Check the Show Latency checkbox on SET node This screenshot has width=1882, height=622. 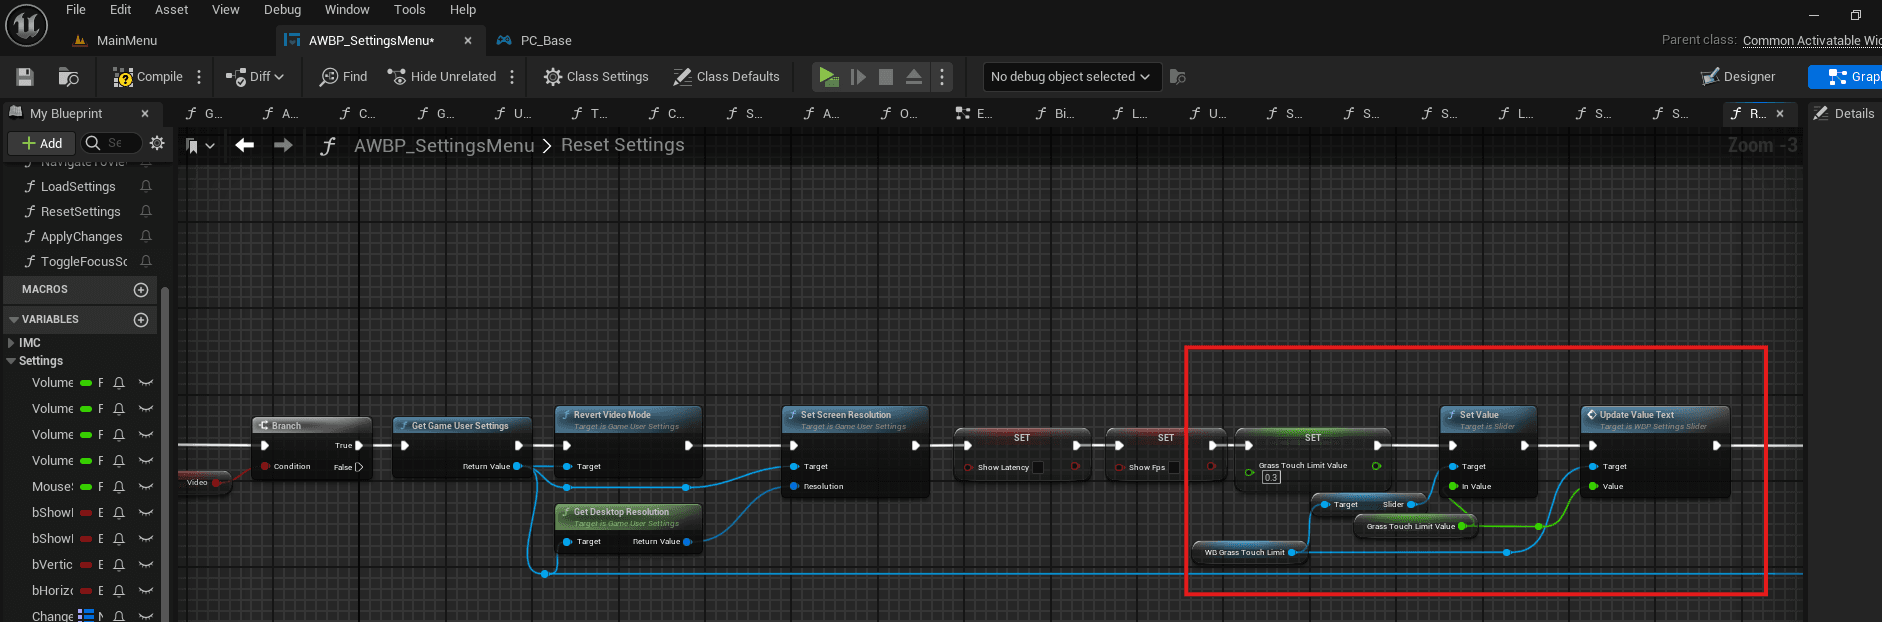(x=1038, y=468)
